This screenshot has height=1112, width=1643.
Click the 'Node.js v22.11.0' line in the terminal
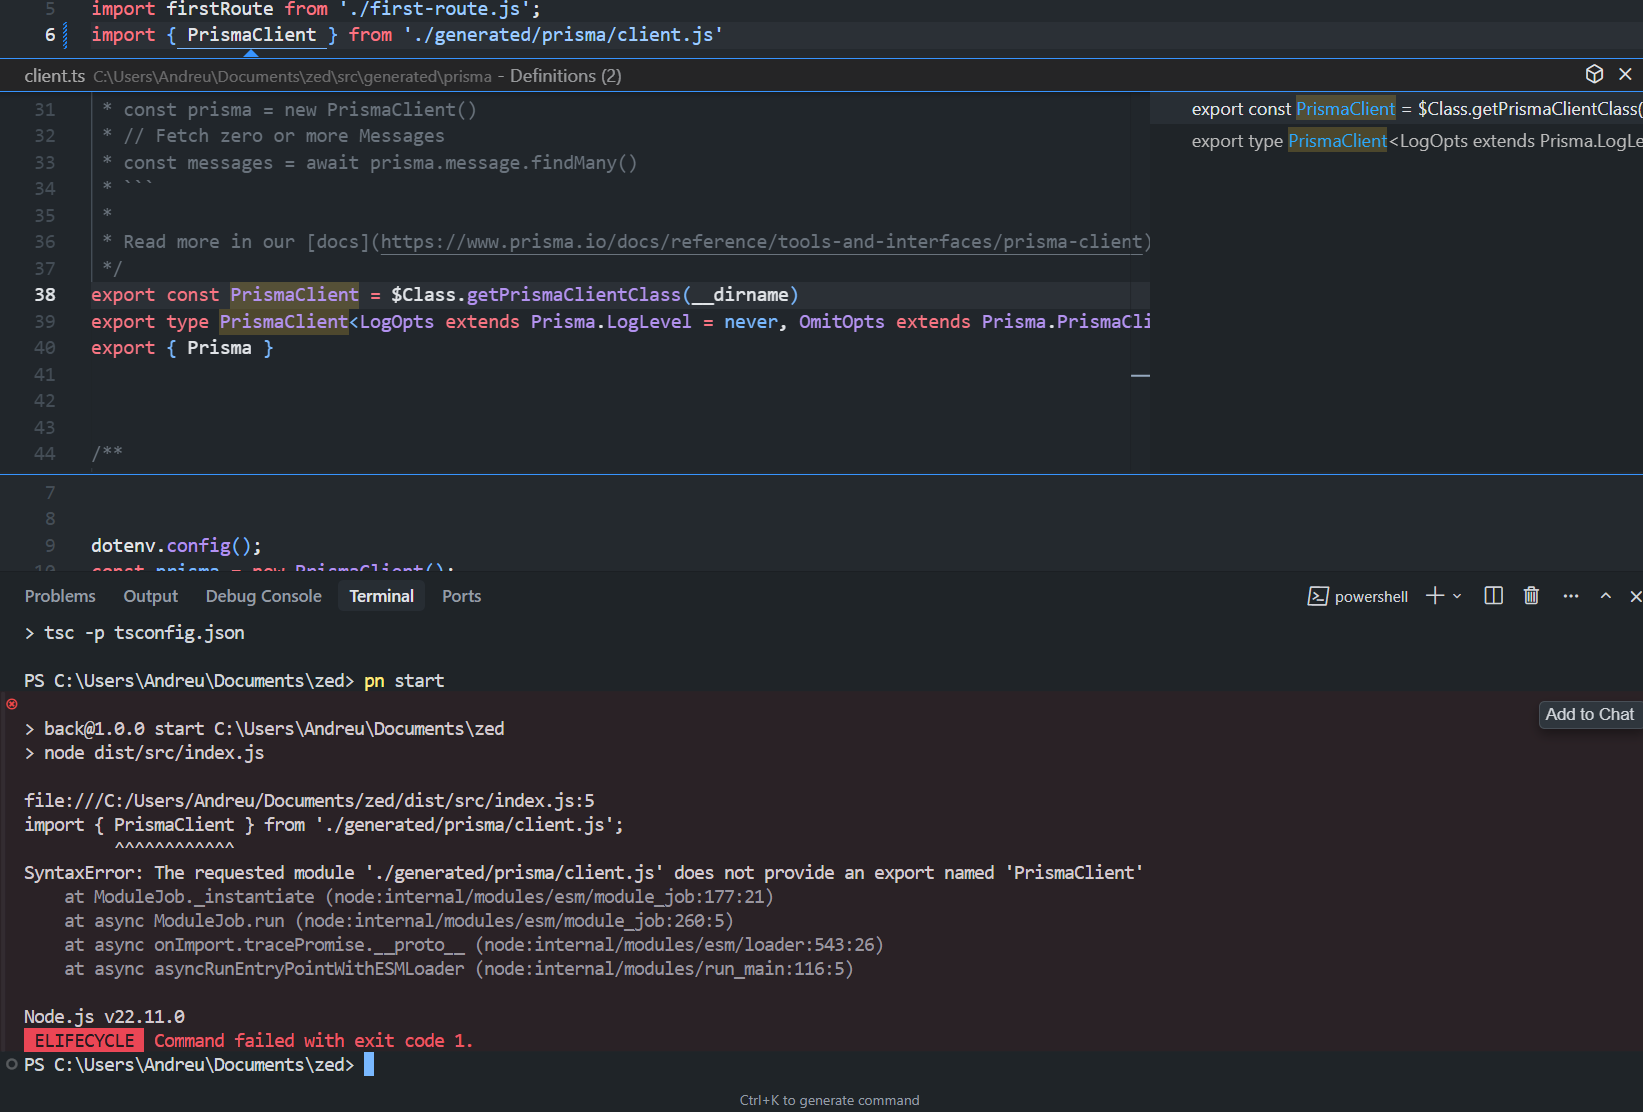(105, 1017)
